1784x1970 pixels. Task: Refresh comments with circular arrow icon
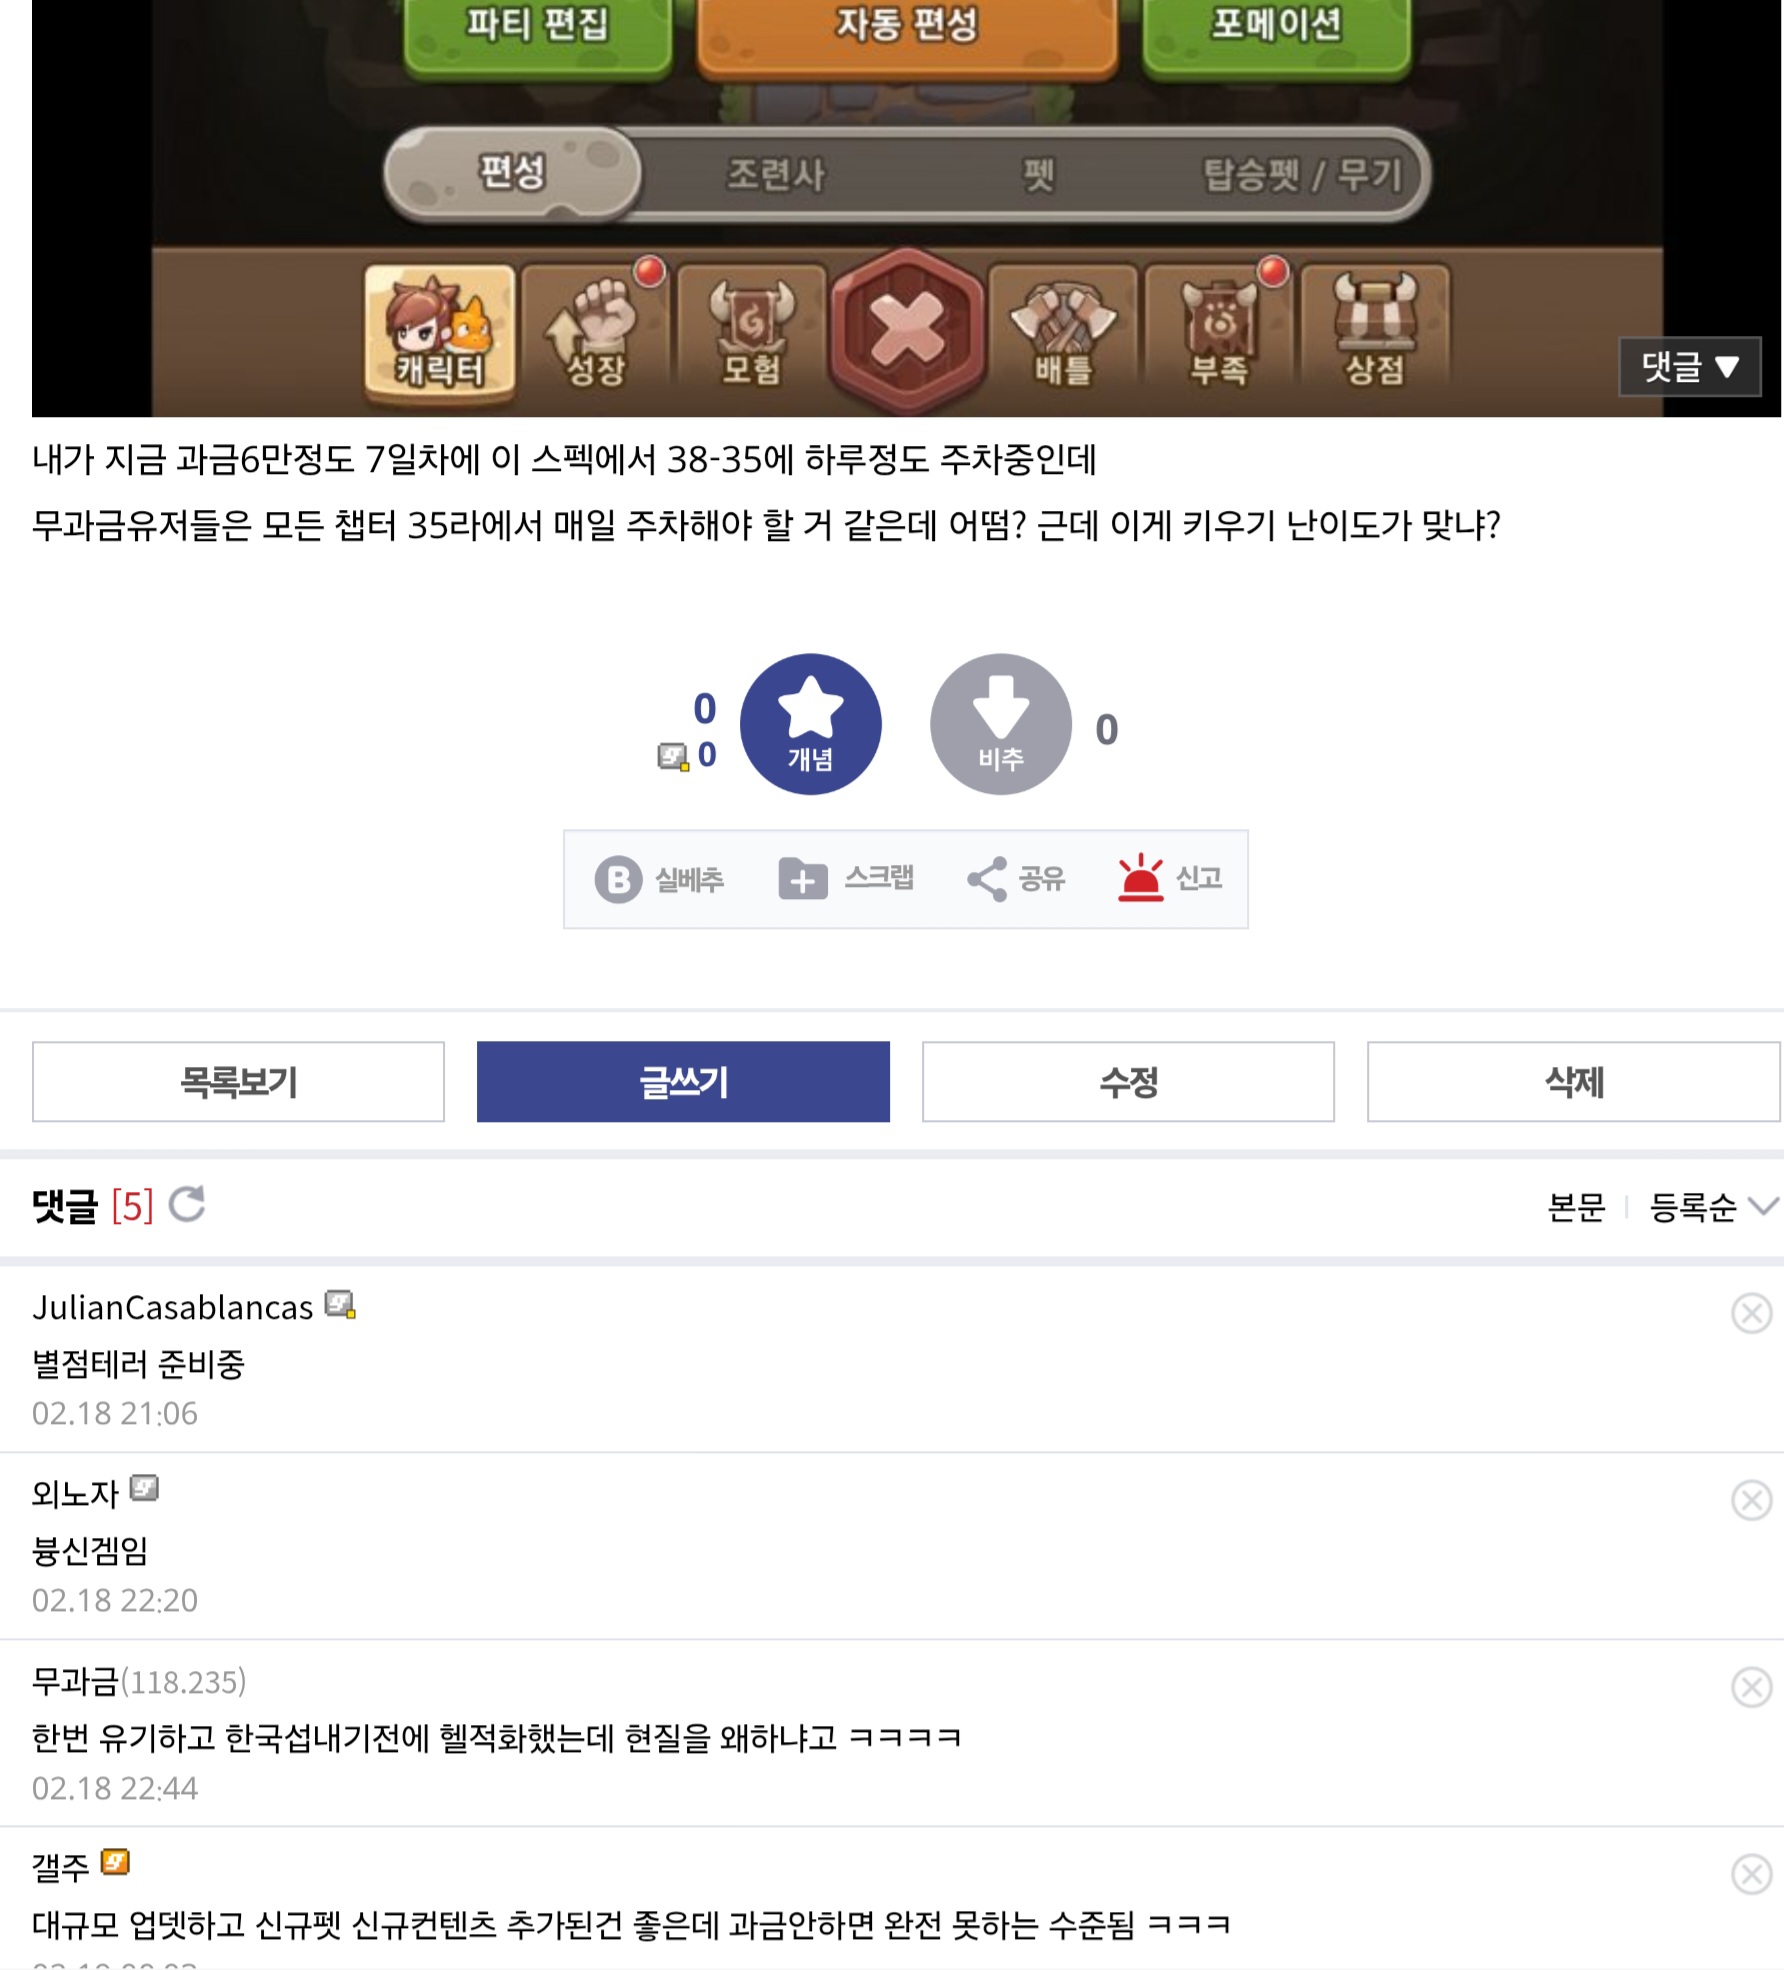pyautogui.click(x=187, y=1205)
